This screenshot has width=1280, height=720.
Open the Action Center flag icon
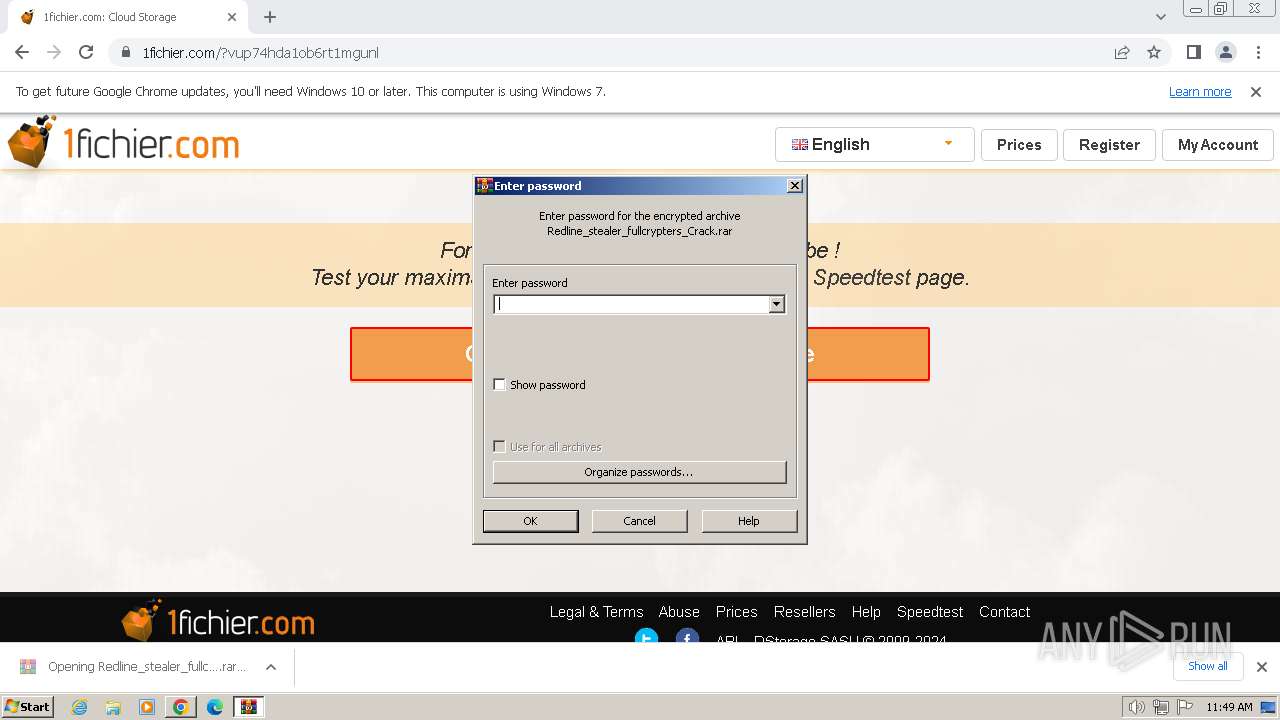tap(1185, 707)
